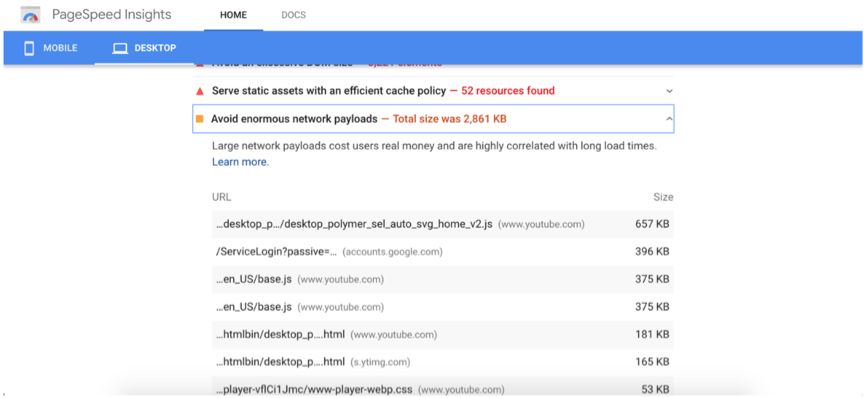Click the Size column header
The width and height of the screenshot is (864, 398).
[x=663, y=197]
